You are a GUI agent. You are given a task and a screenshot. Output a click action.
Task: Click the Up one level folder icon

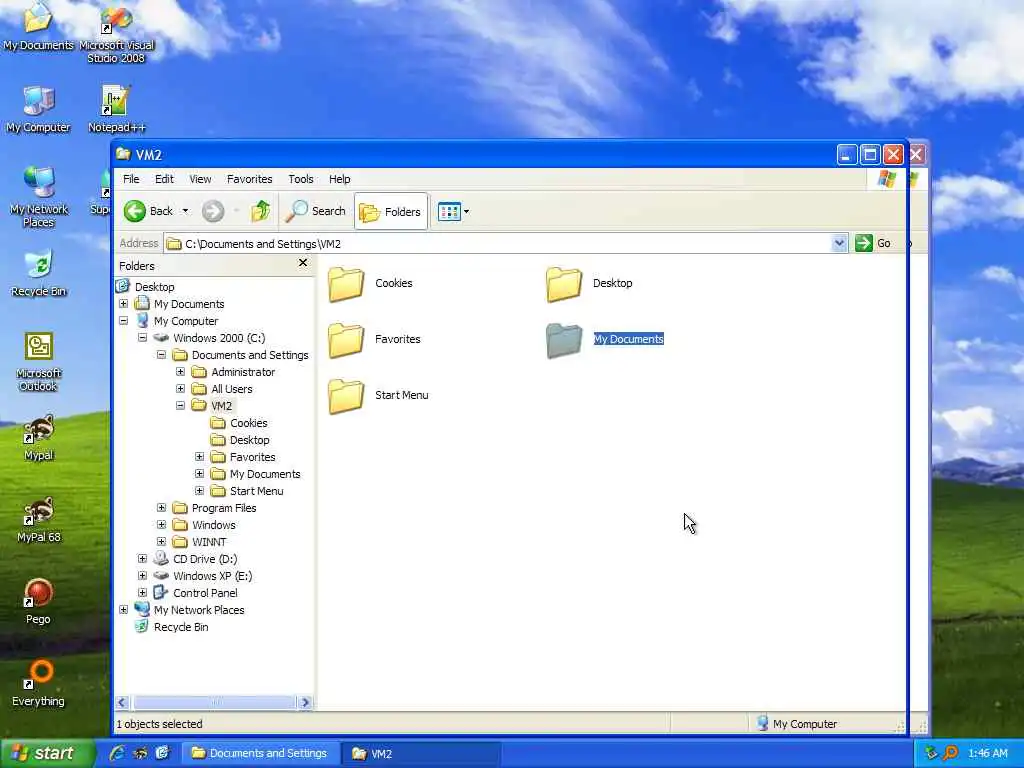pos(261,211)
